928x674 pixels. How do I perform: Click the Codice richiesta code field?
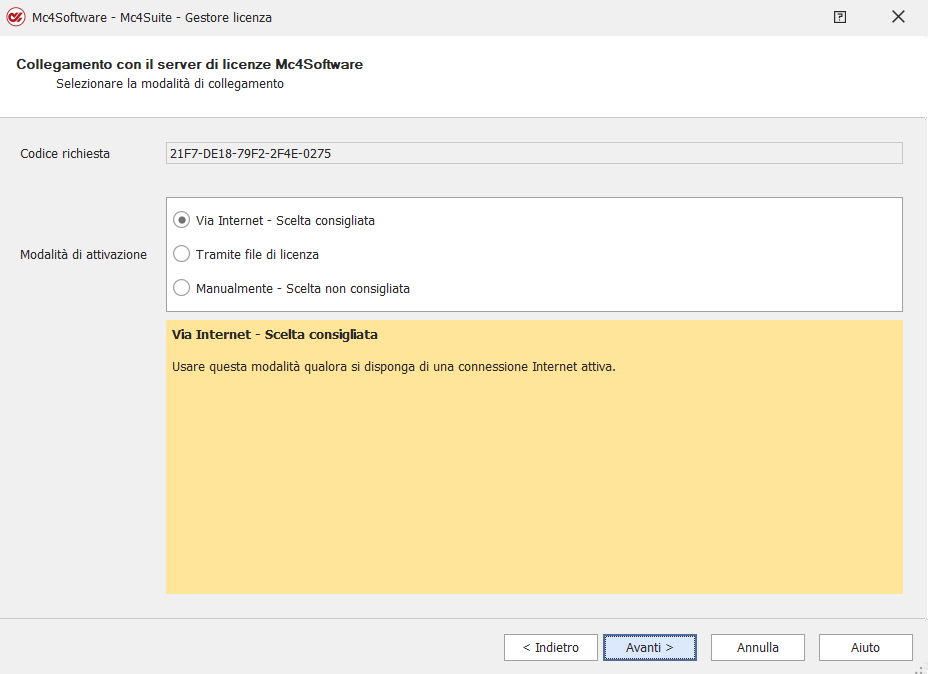(x=533, y=153)
